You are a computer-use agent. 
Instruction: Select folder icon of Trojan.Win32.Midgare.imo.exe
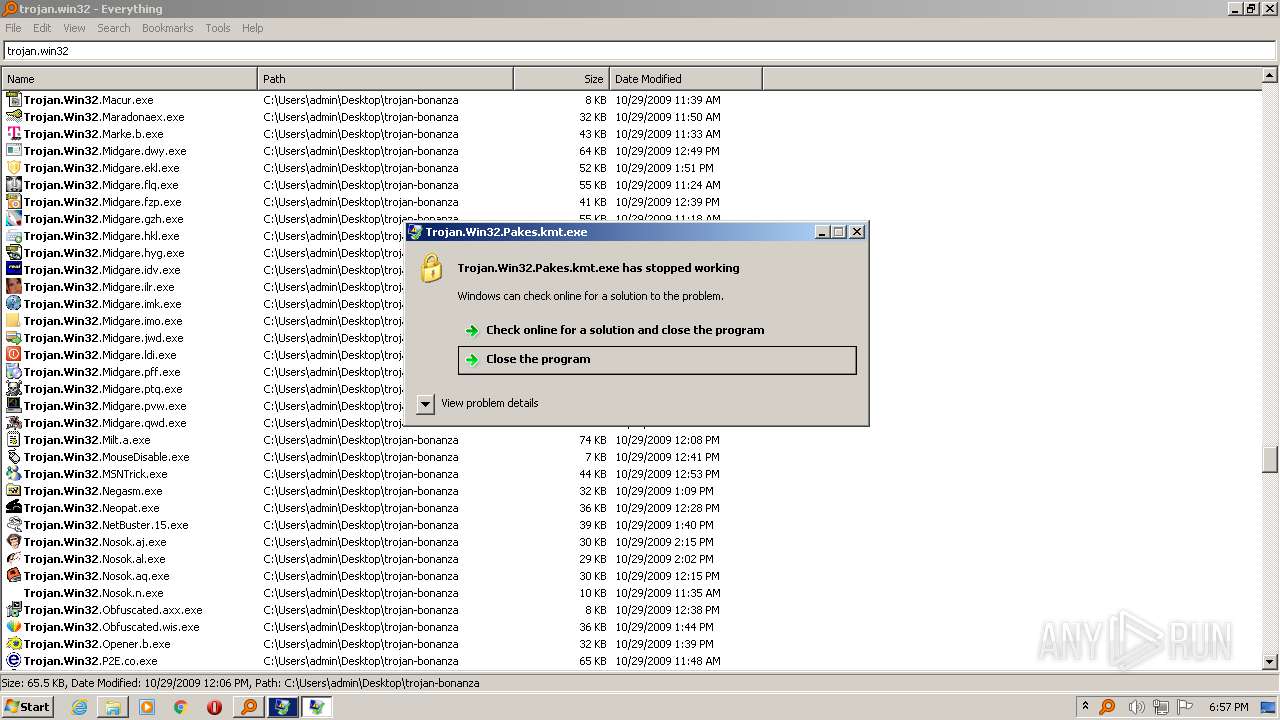coord(14,321)
